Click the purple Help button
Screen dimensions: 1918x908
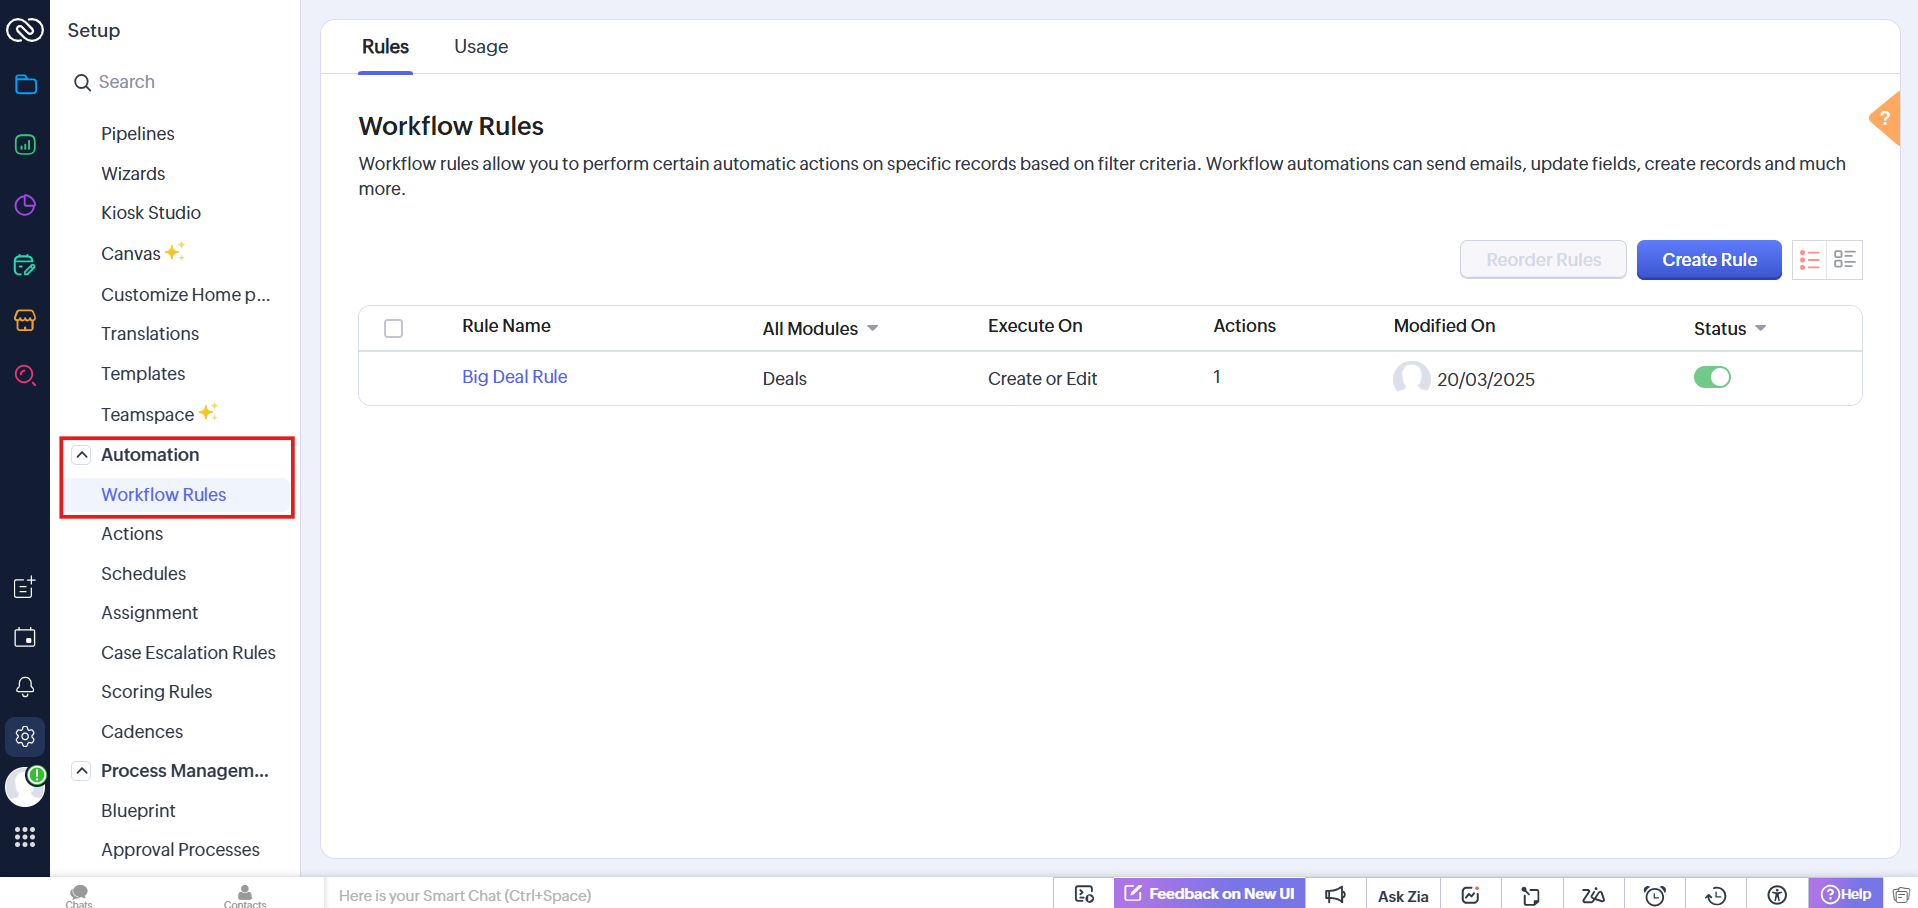1846,894
